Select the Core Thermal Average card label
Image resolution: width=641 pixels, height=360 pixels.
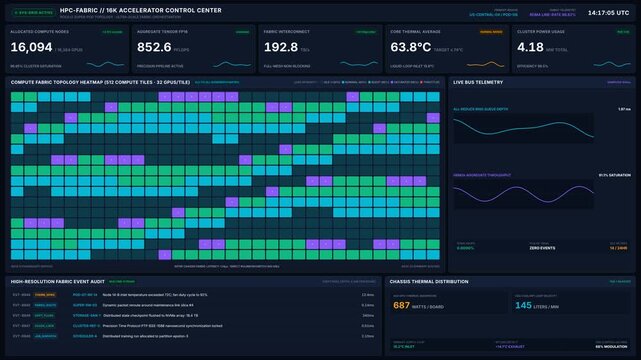[415, 32]
